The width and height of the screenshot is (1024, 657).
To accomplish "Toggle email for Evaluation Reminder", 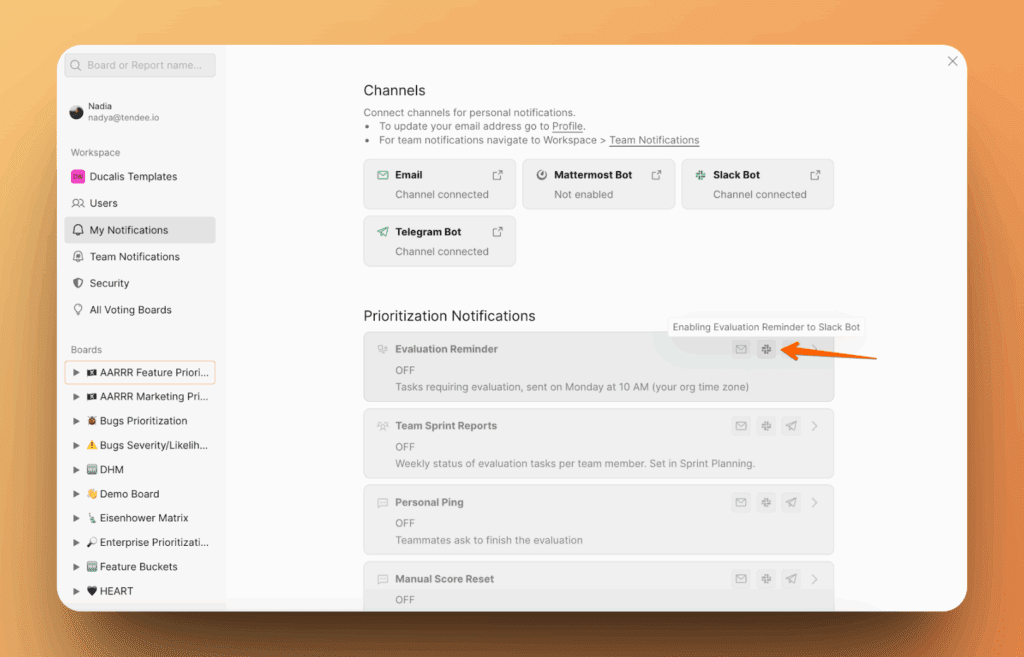I will pos(741,349).
